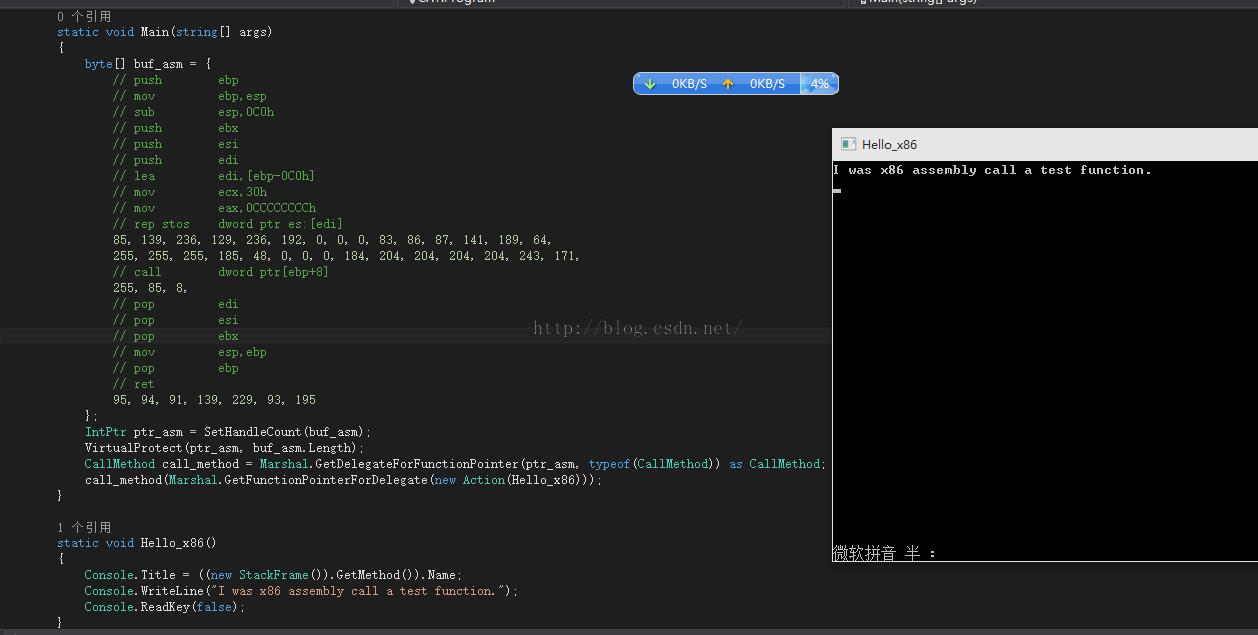The image size is (1258, 635).
Task: Click the "byte[] buf_asm = {" line
Action: pos(148,64)
